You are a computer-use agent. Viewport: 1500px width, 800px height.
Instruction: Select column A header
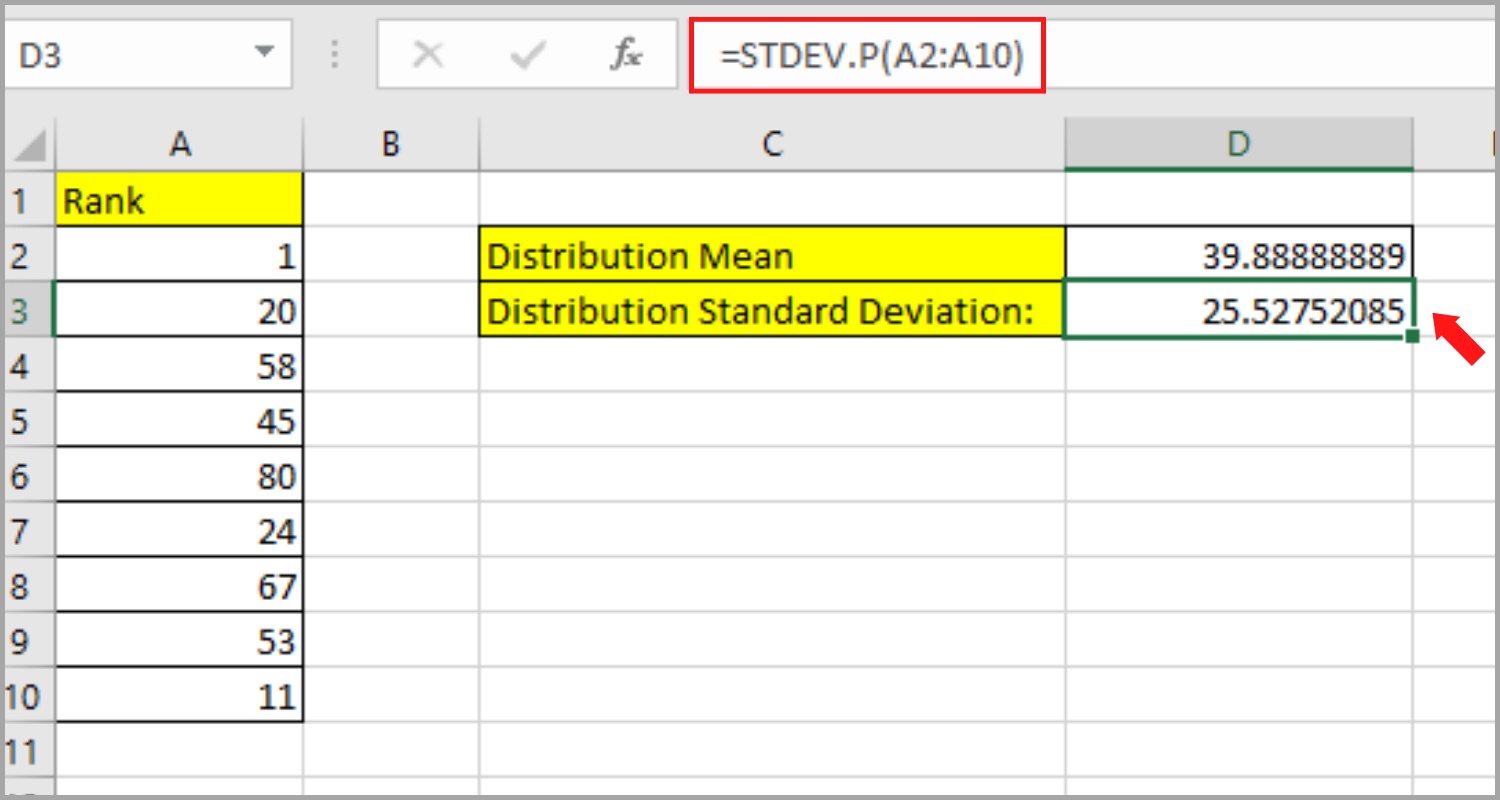point(180,143)
